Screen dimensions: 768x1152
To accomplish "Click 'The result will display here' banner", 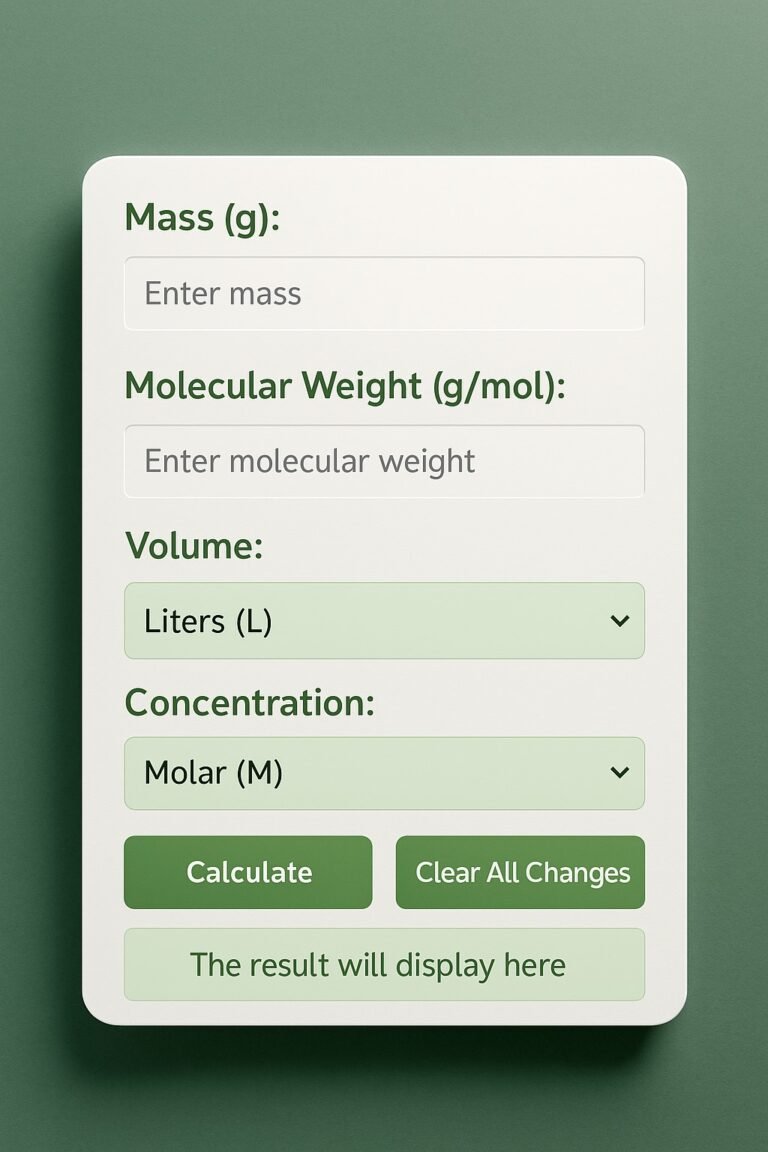I will [x=384, y=964].
